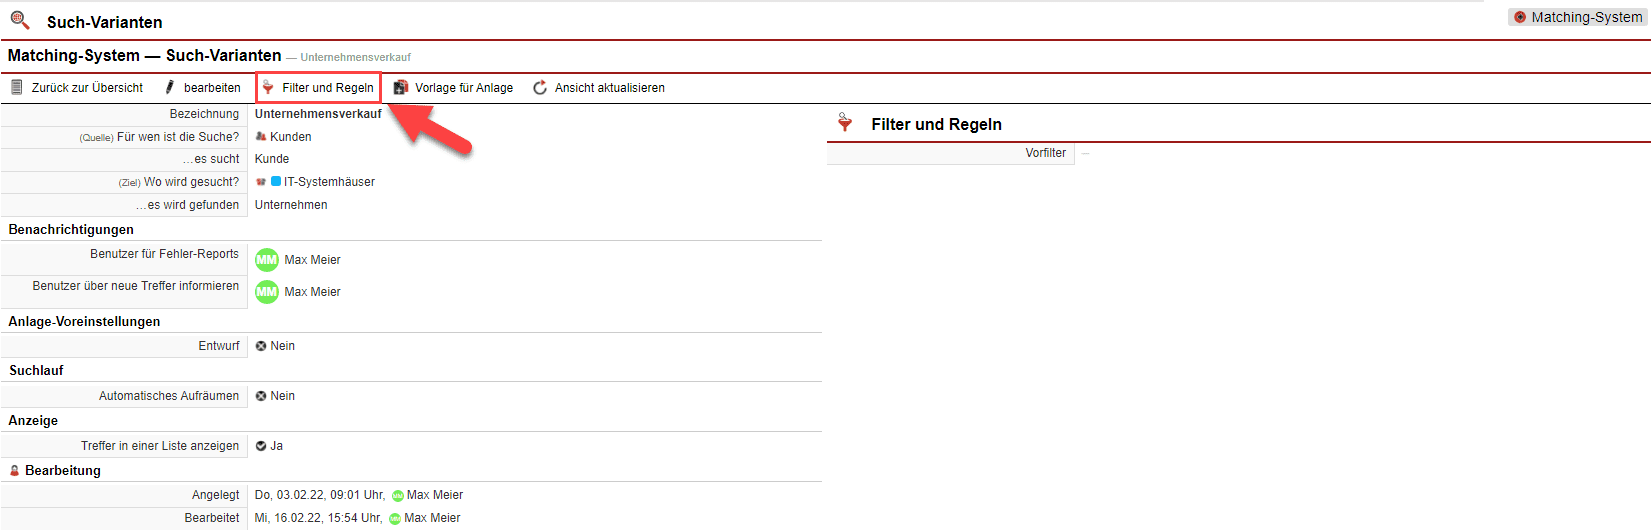
Task: Click the bearbeiten pencil icon
Action: (170, 88)
